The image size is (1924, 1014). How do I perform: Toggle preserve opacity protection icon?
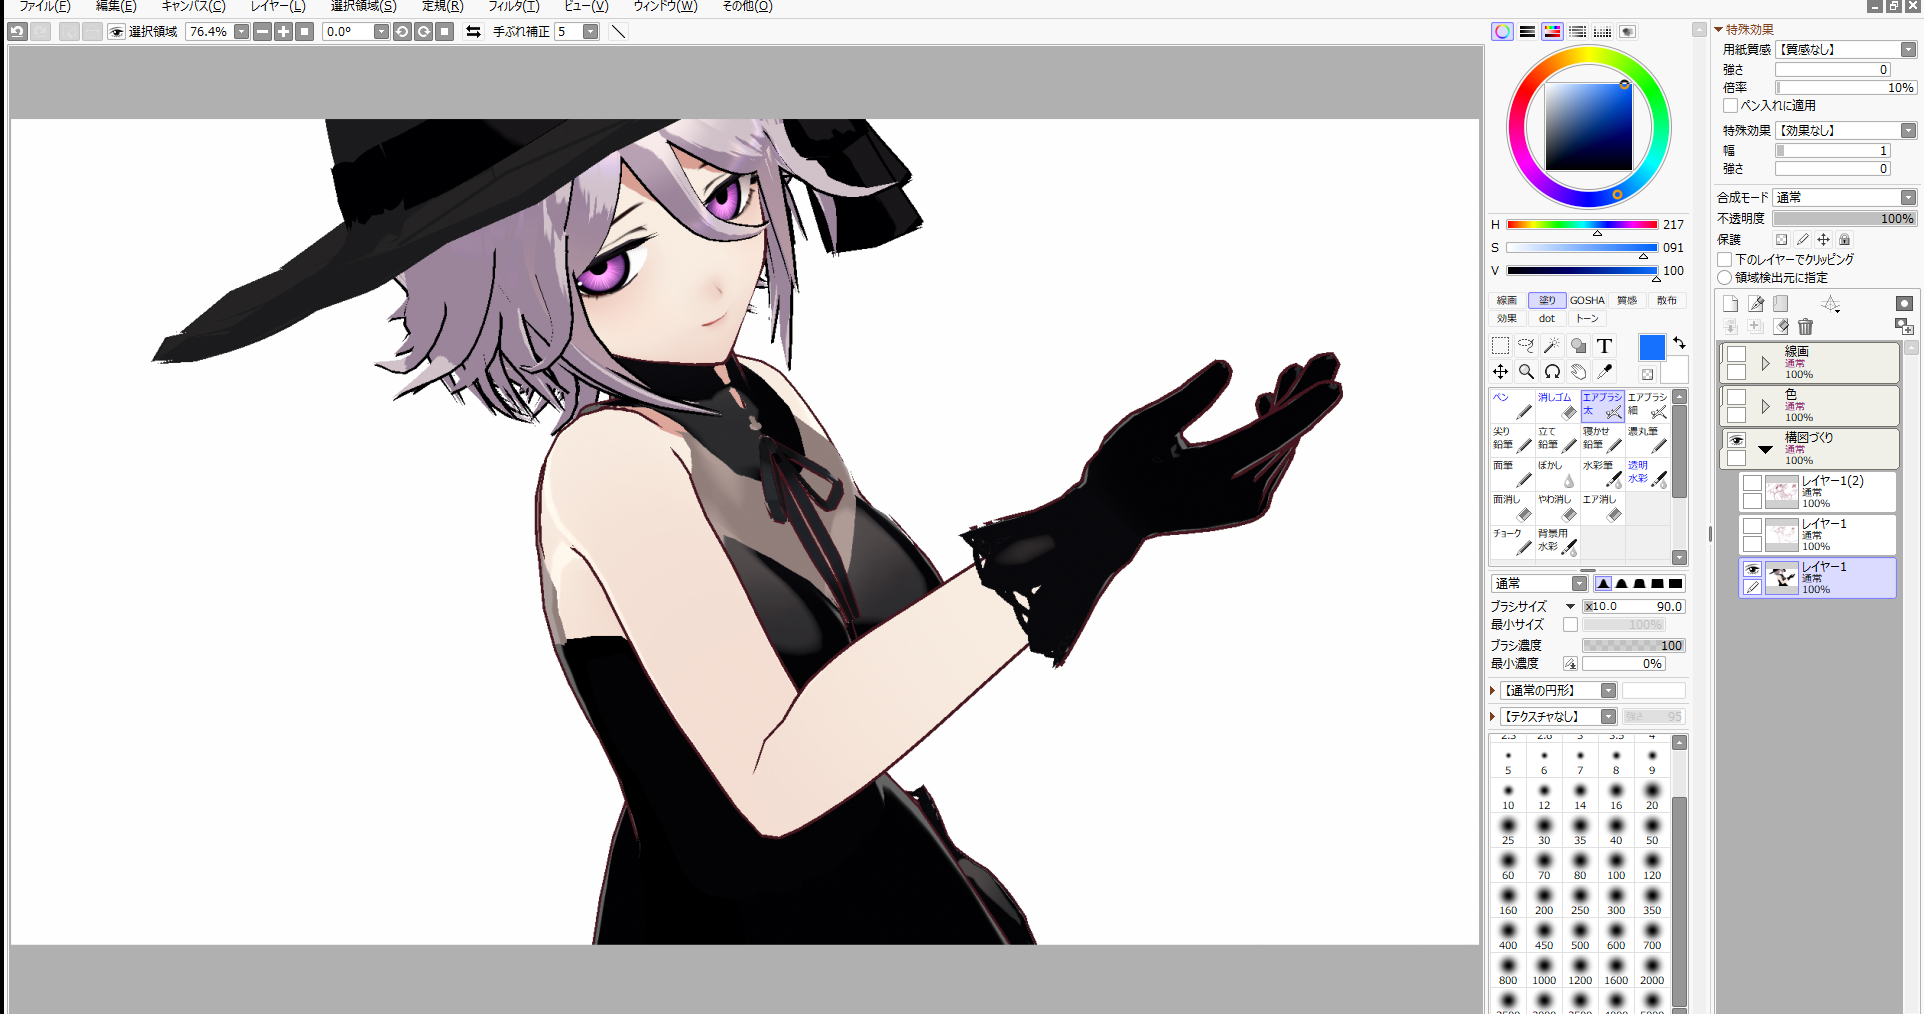tap(1781, 240)
